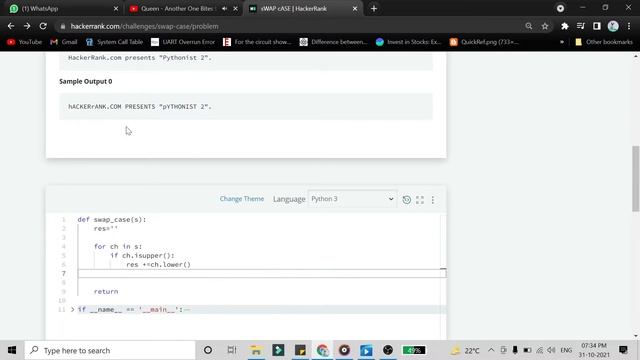Show hidden system tray icons
Screen dimensions: 640x360
click(x=491, y=350)
